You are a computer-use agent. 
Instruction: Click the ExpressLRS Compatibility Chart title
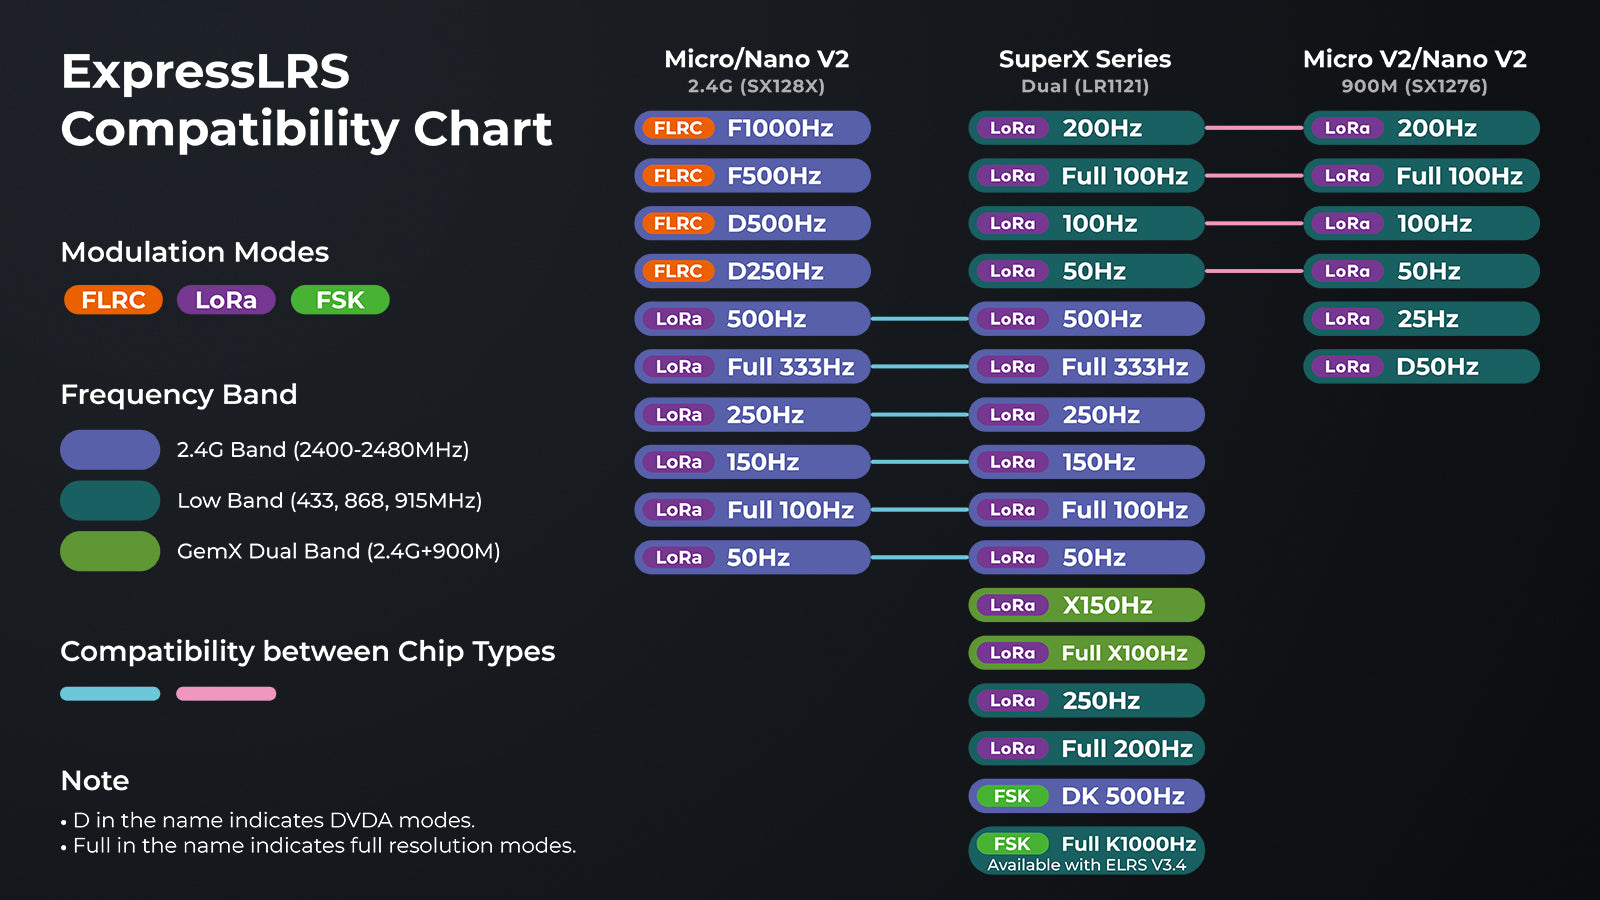[x=306, y=100]
